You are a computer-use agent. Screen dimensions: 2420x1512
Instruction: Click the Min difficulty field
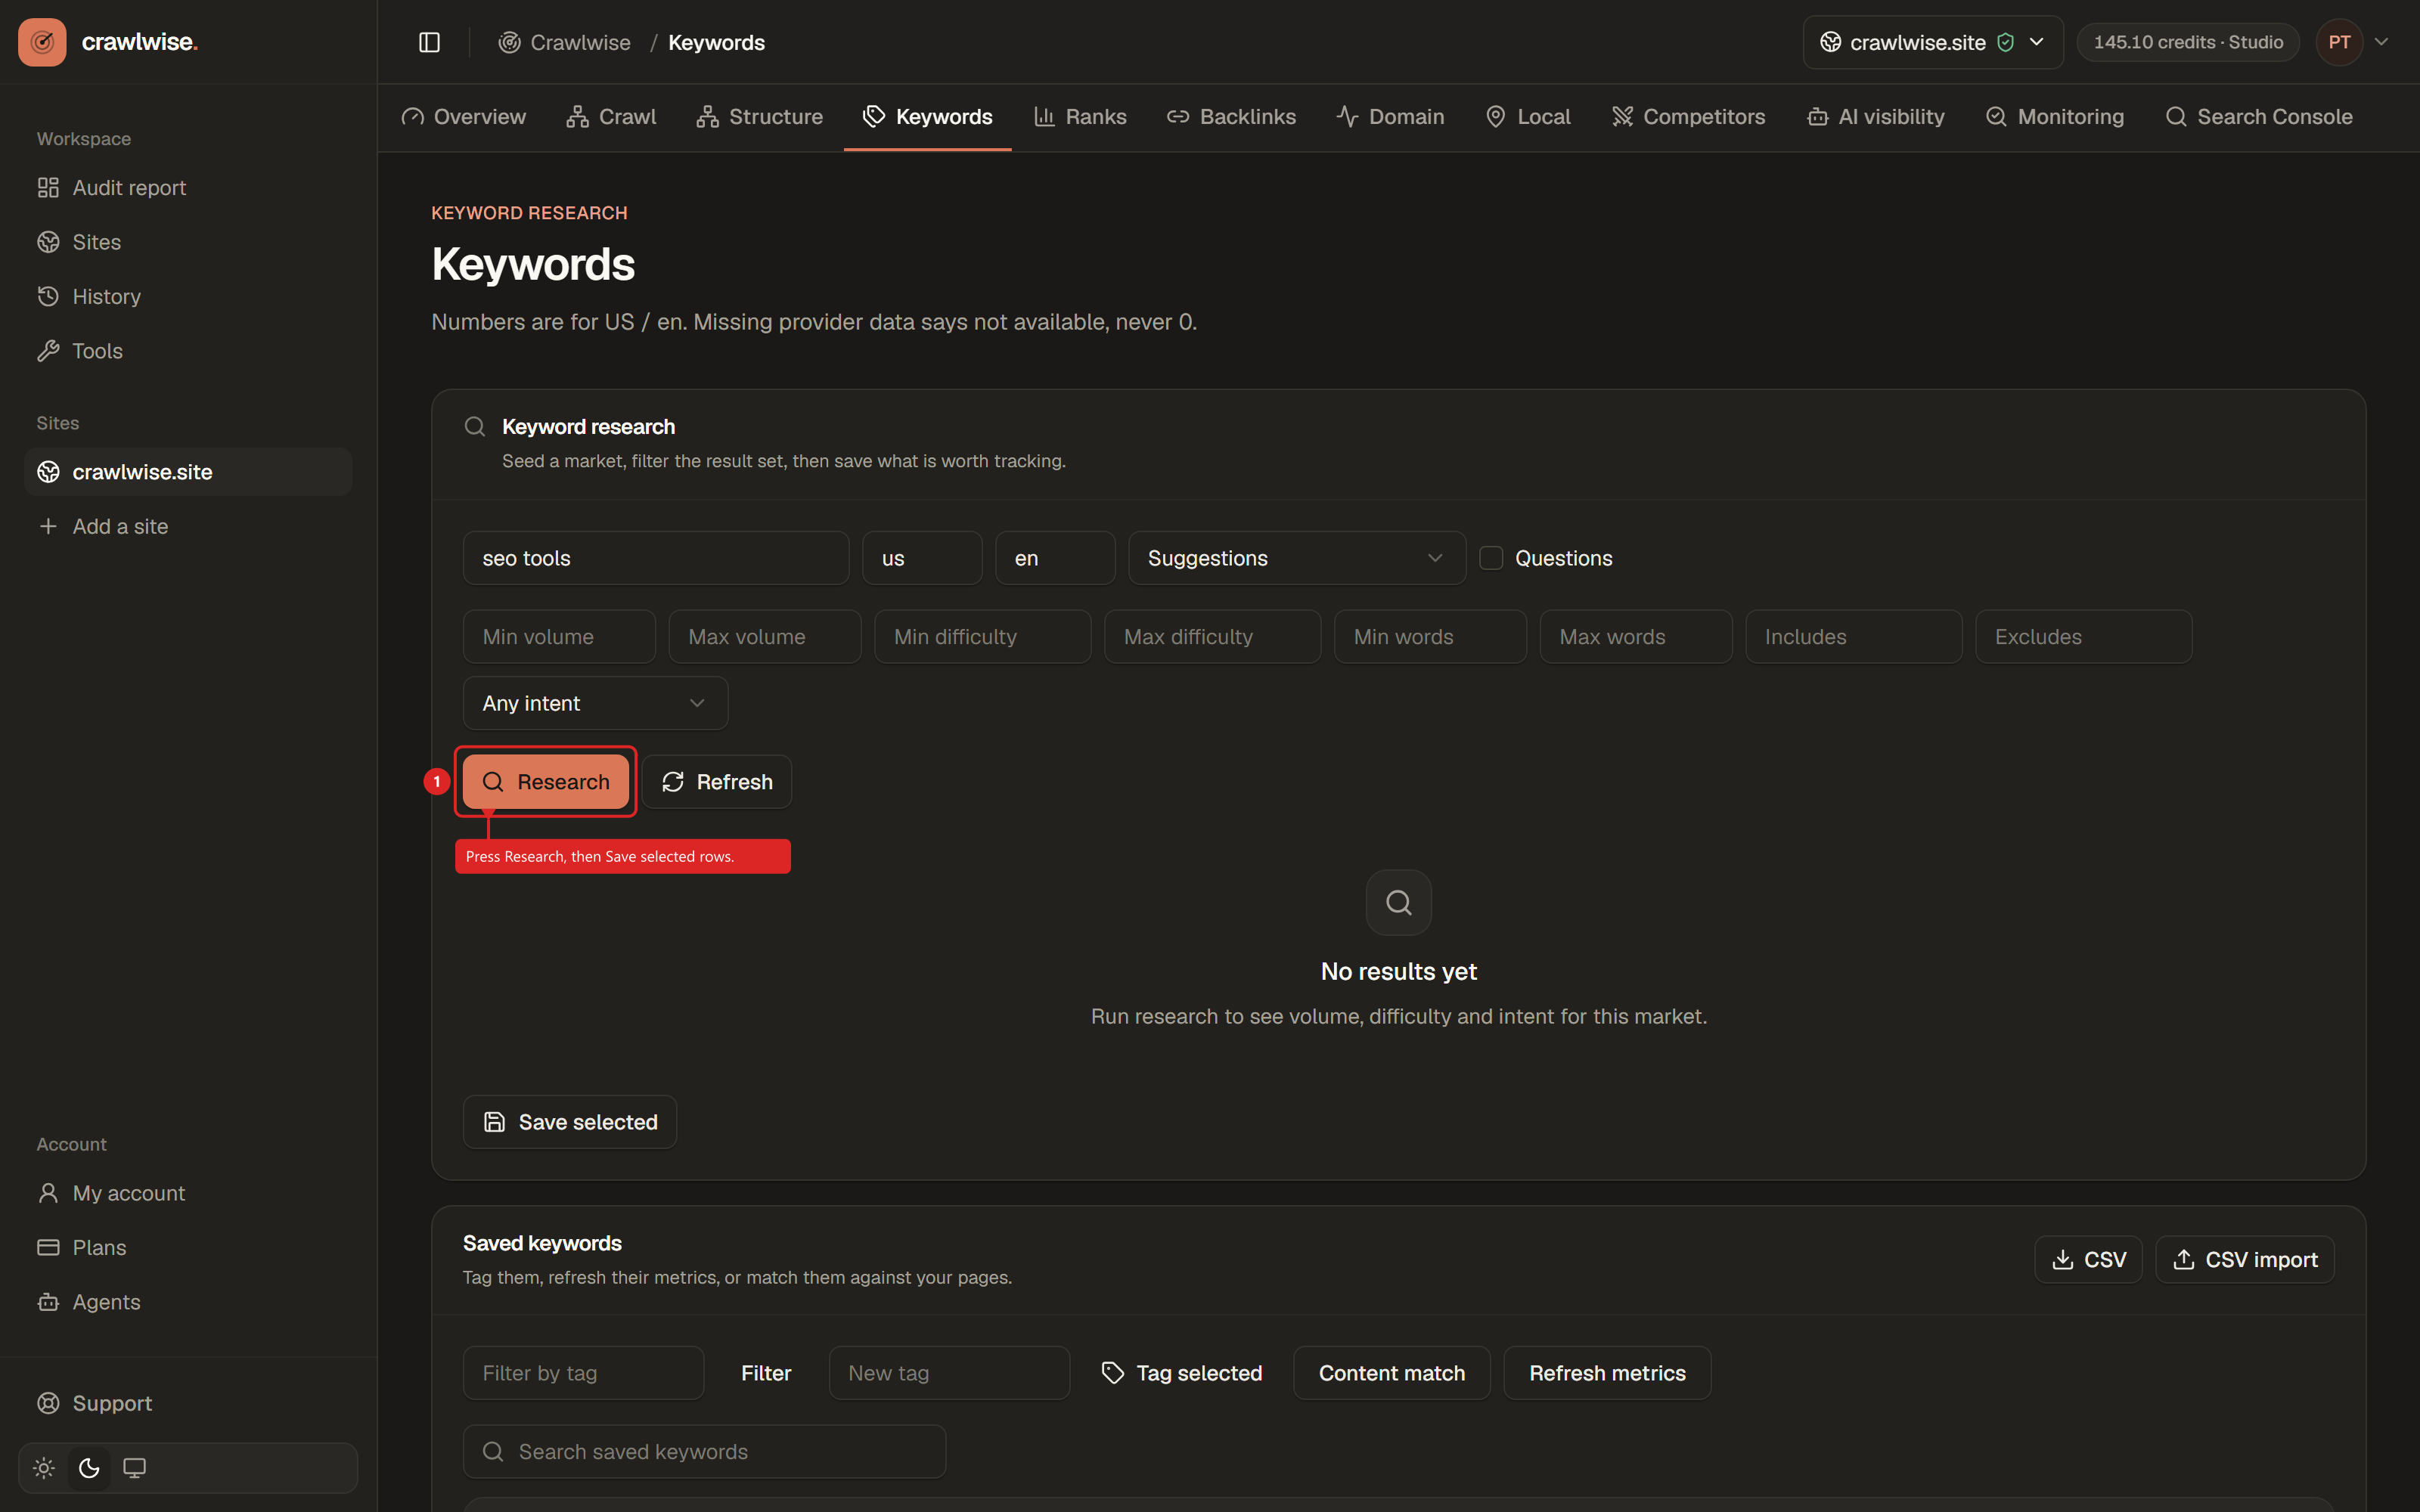click(x=983, y=637)
